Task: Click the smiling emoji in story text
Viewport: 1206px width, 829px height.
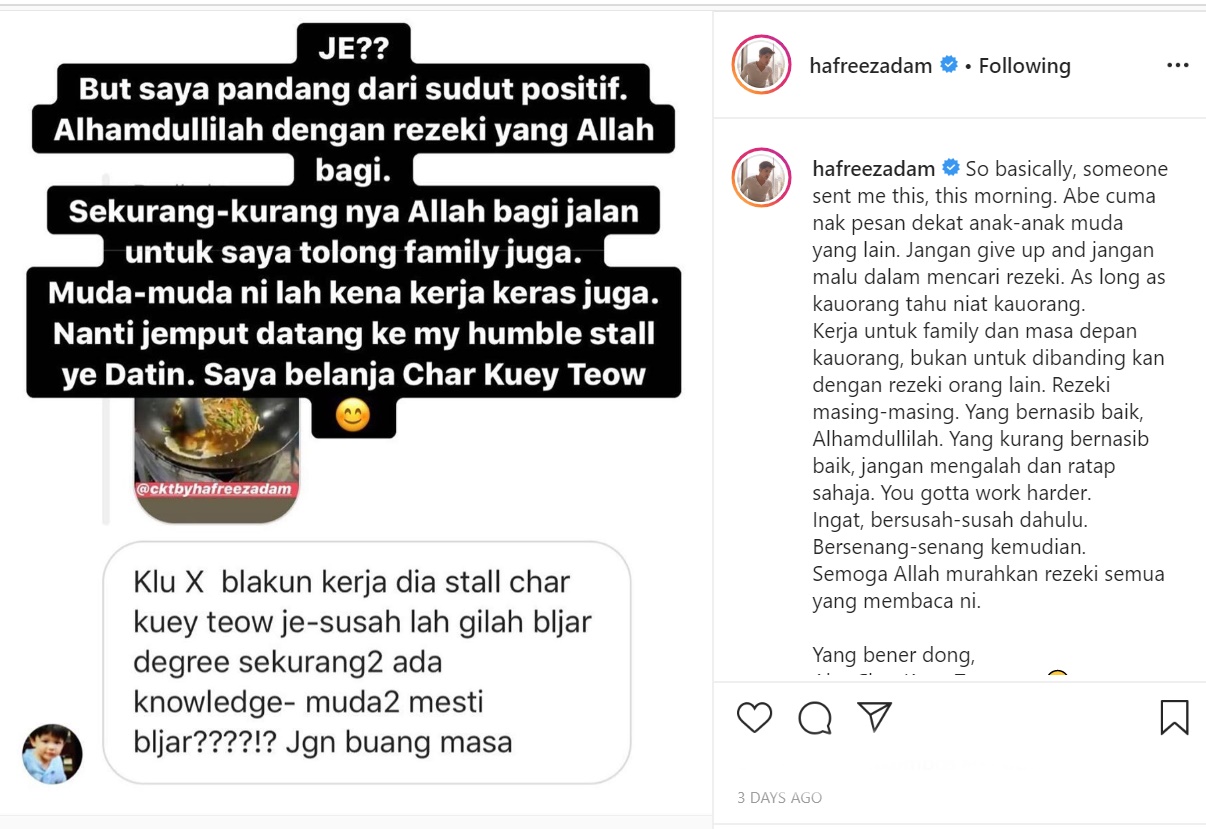Action: [x=352, y=414]
